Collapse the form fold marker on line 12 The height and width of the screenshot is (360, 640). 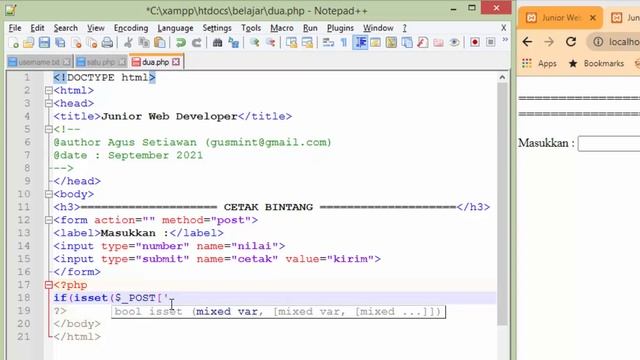tap(49, 220)
